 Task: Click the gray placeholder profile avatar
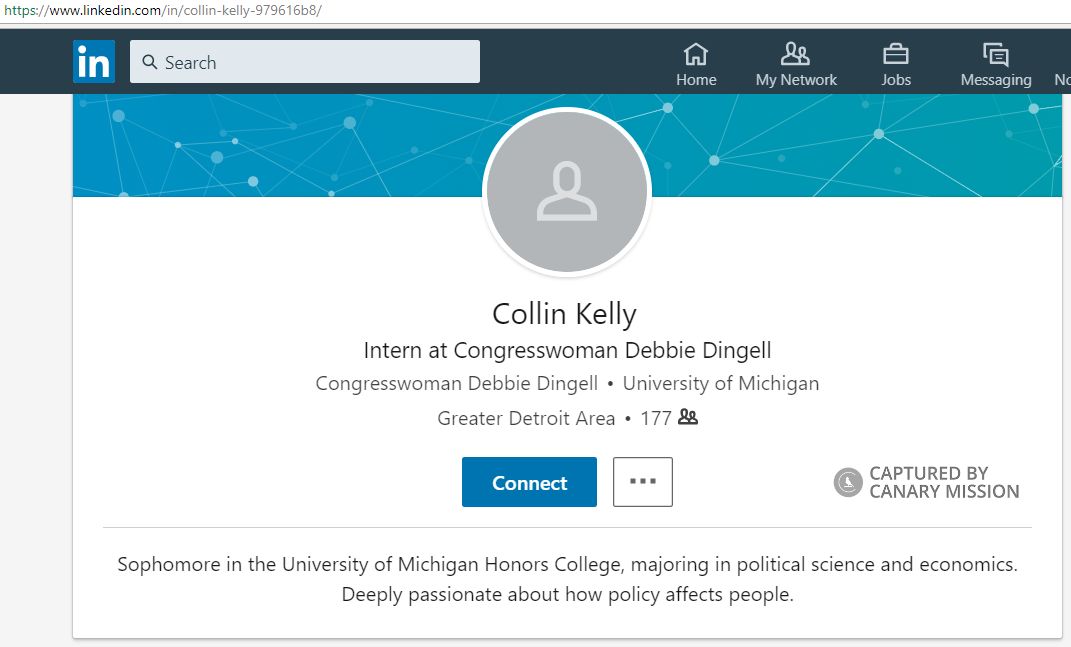566,191
